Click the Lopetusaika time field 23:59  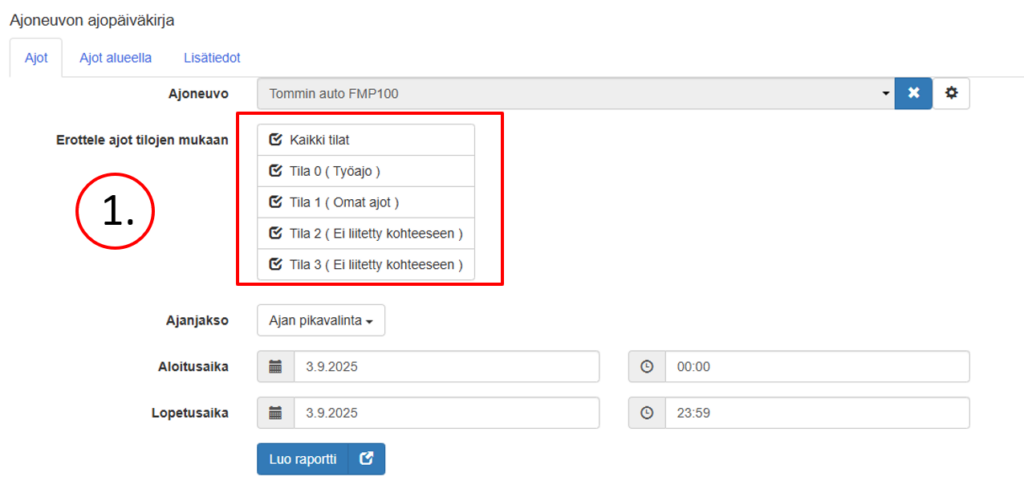tap(818, 413)
